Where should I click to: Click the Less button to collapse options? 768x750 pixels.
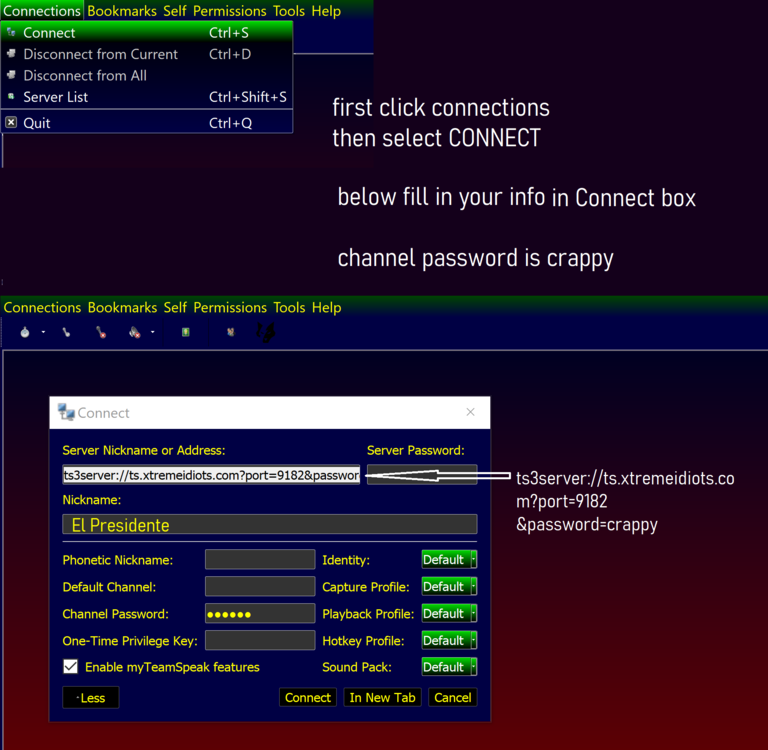click(91, 698)
